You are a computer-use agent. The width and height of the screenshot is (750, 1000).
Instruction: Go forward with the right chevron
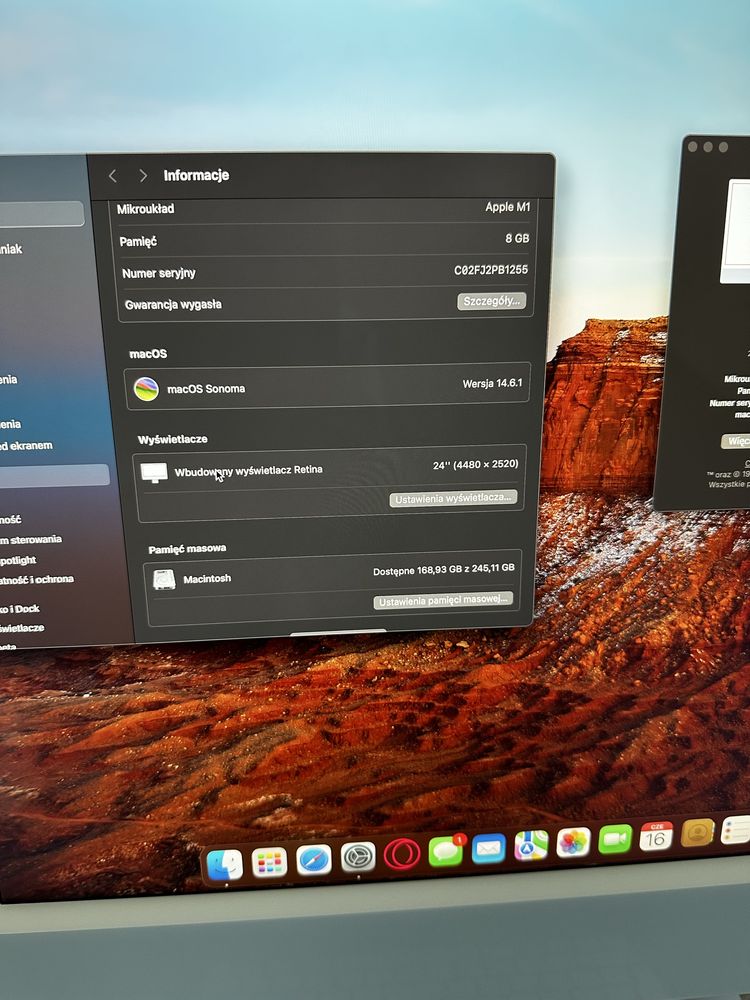click(143, 175)
